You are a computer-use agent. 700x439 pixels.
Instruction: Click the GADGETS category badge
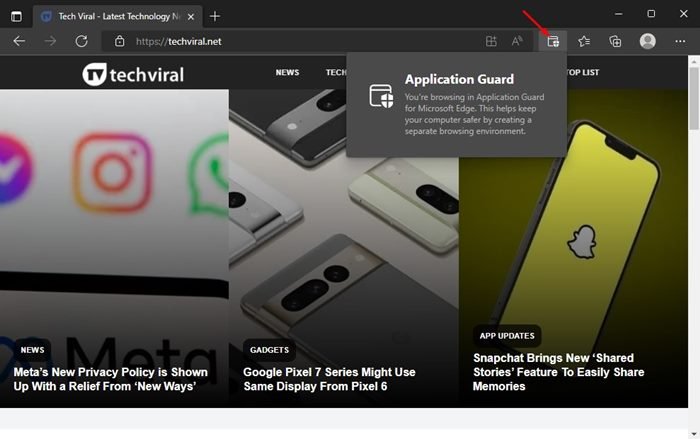click(x=269, y=350)
